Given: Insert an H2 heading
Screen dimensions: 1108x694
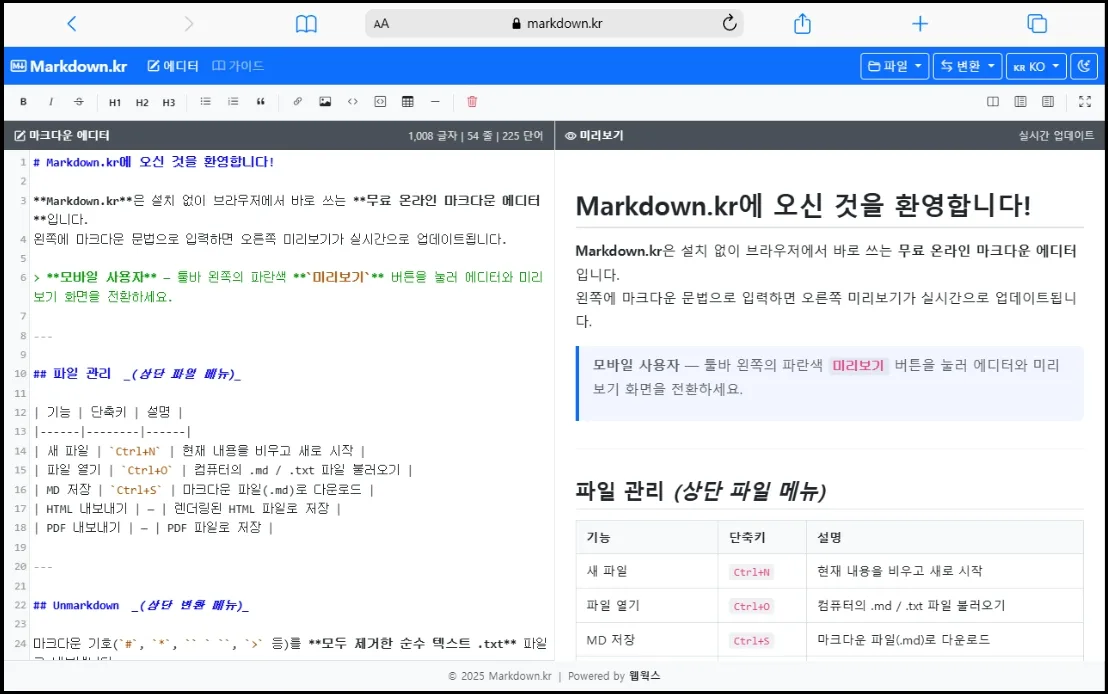Looking at the screenshot, I should pyautogui.click(x=142, y=102).
